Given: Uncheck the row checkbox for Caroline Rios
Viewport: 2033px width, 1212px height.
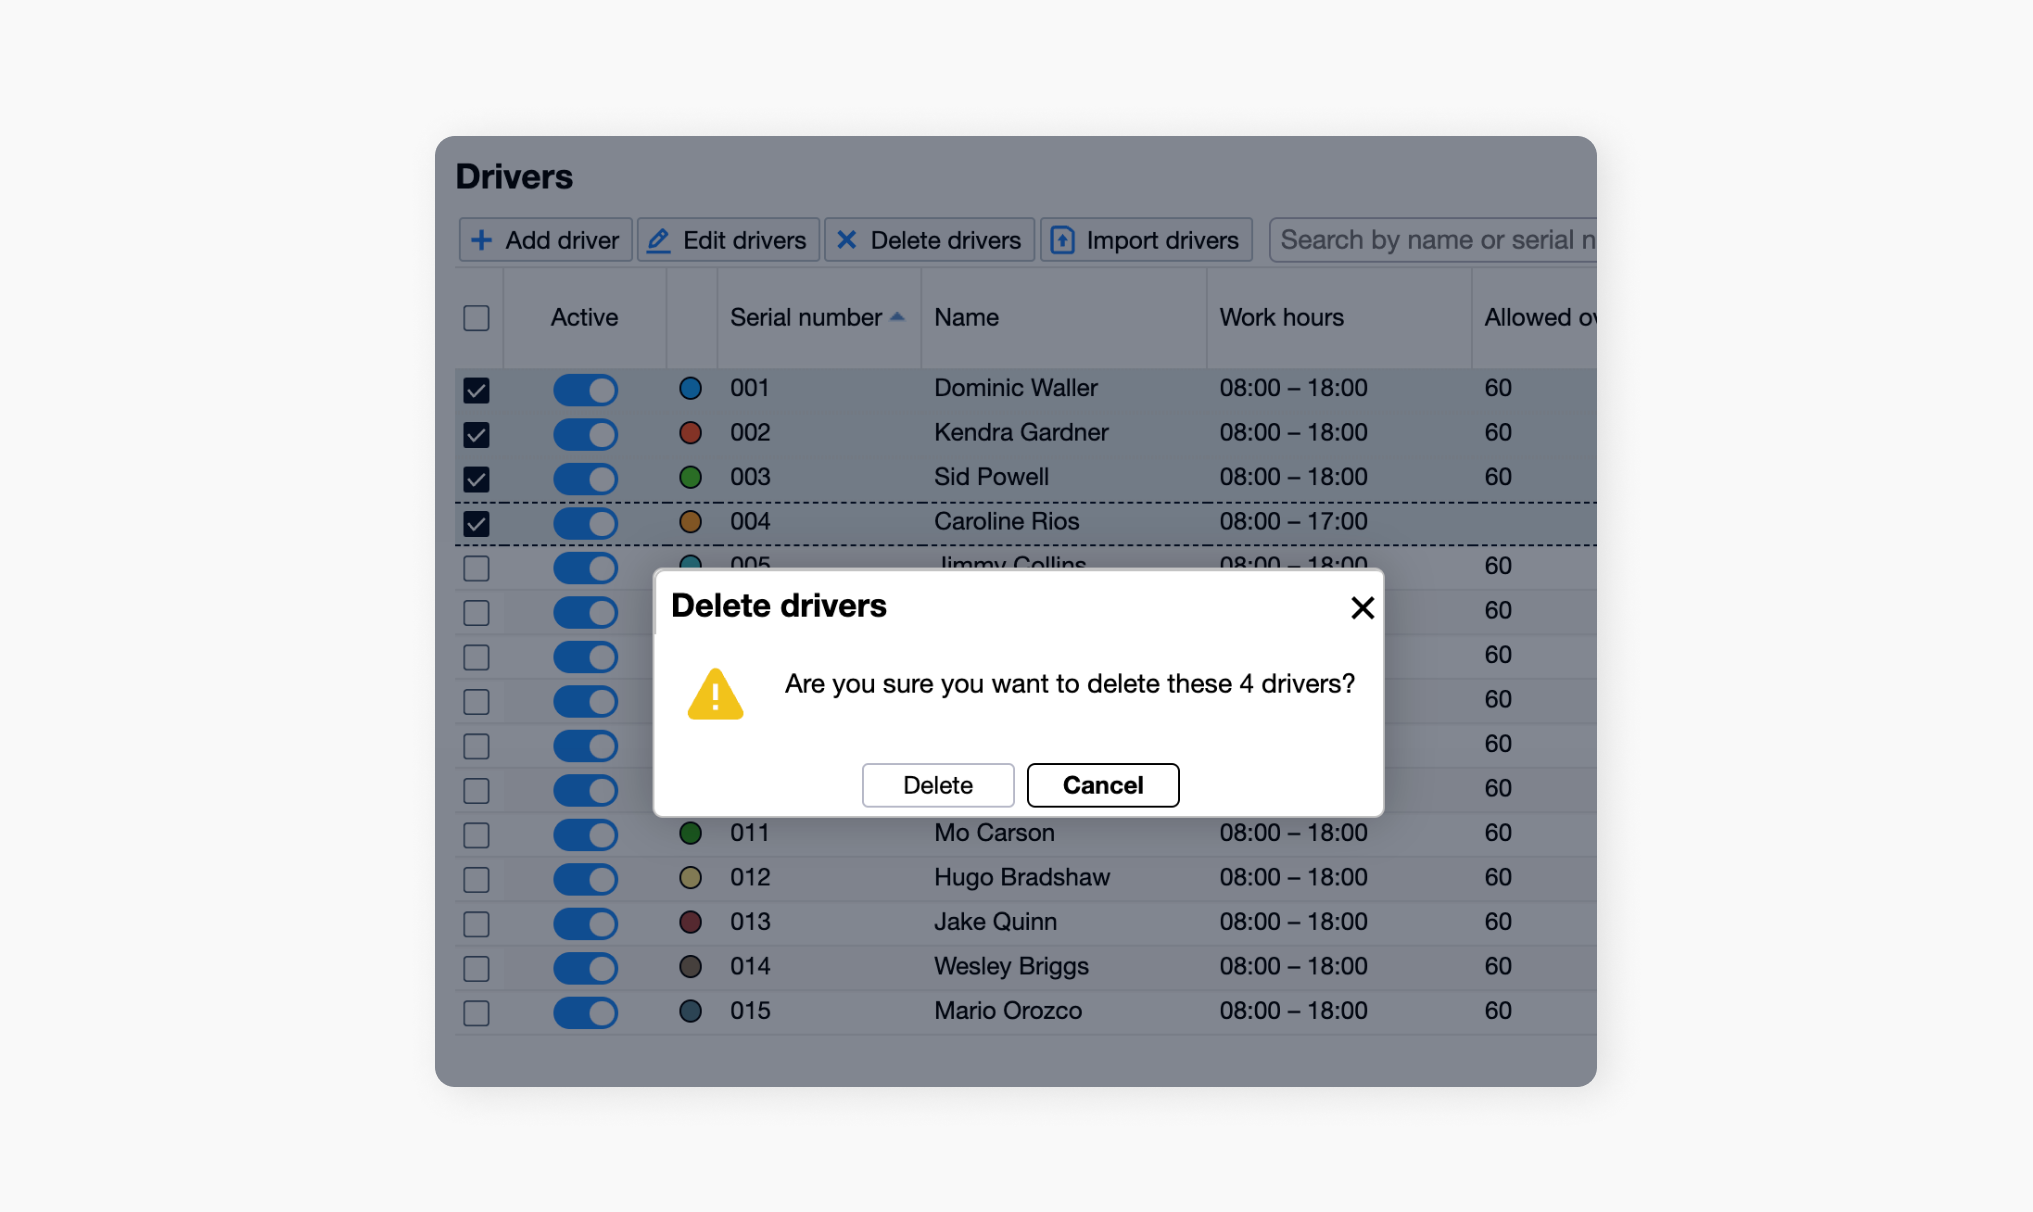Looking at the screenshot, I should pos(476,522).
